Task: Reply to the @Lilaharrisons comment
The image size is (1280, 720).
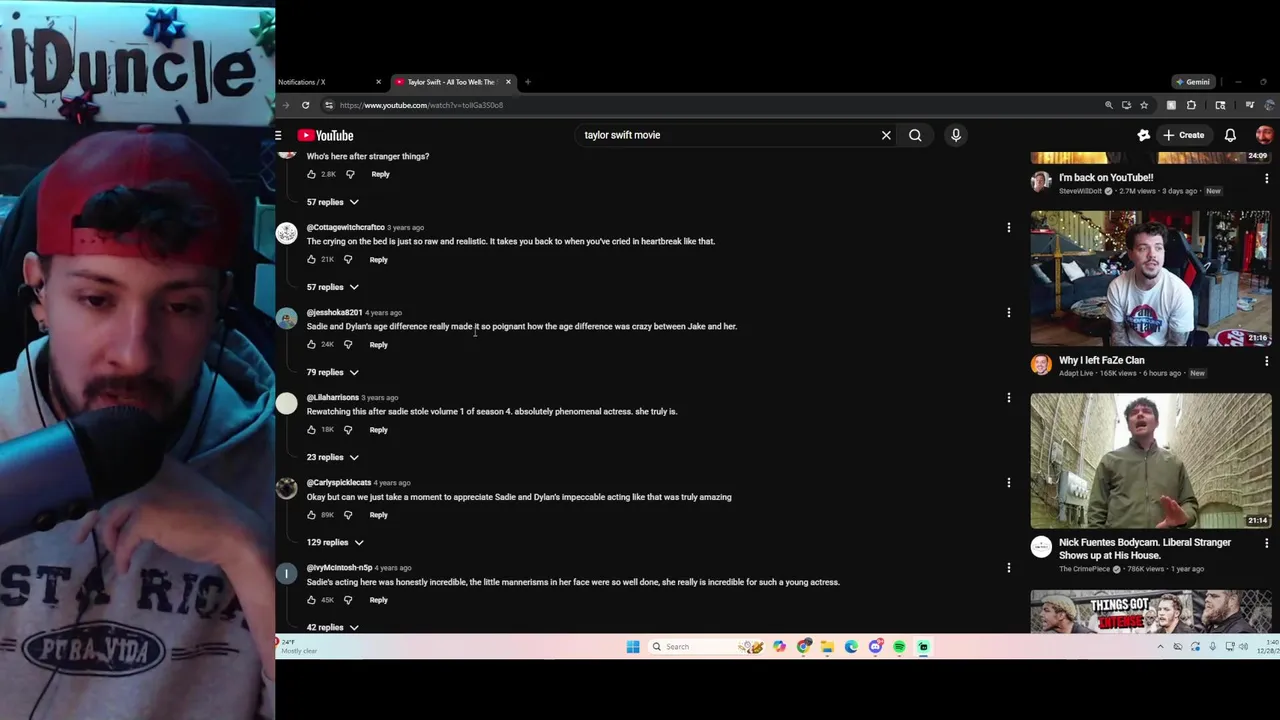Action: [378, 429]
